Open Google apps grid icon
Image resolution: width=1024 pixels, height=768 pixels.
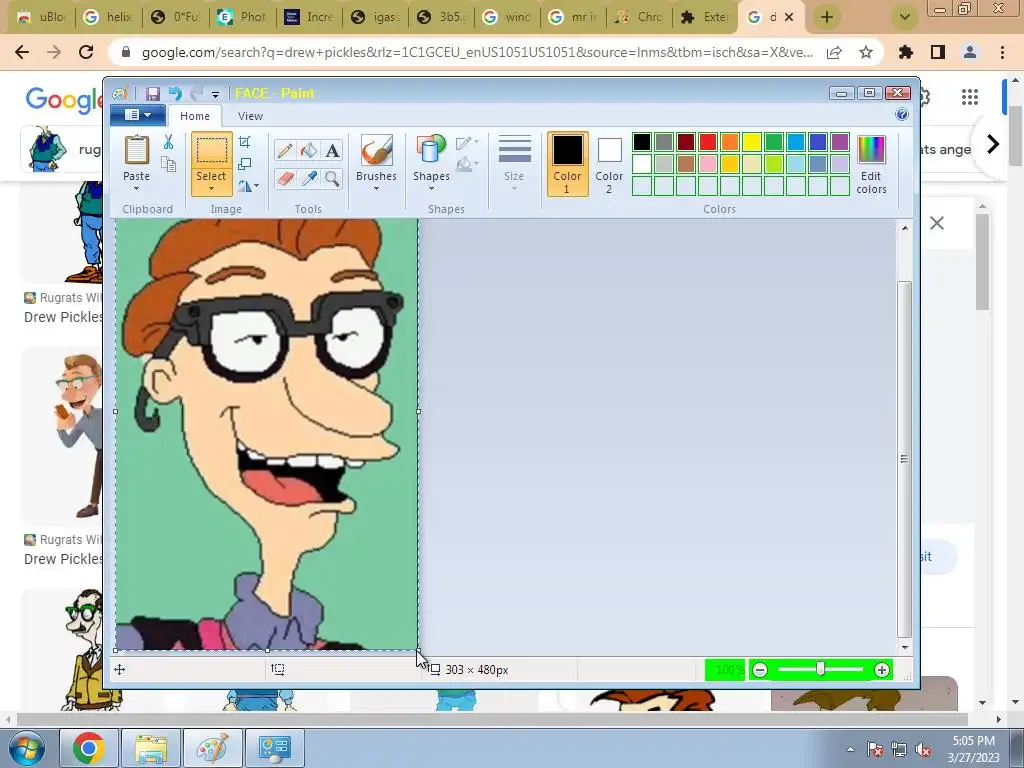tap(970, 97)
